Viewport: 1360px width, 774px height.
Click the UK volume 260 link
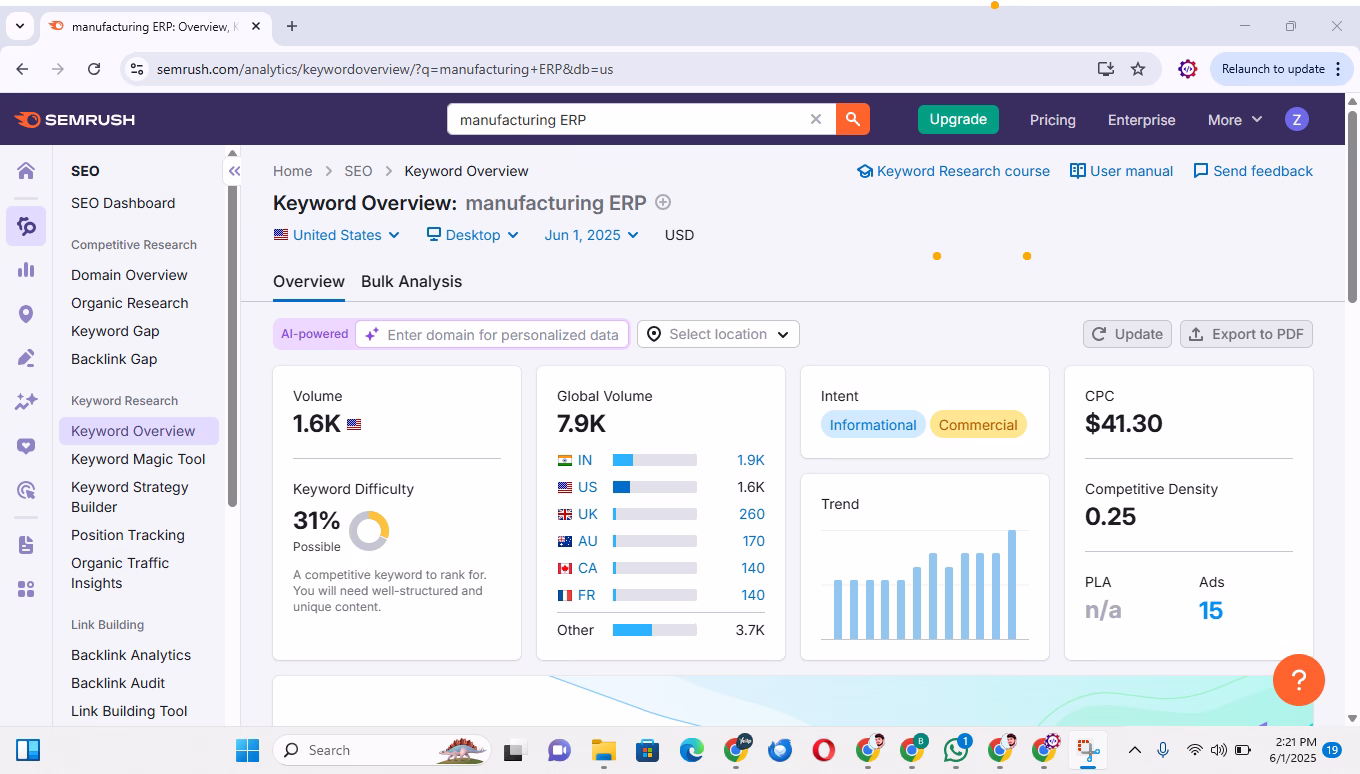(752, 514)
